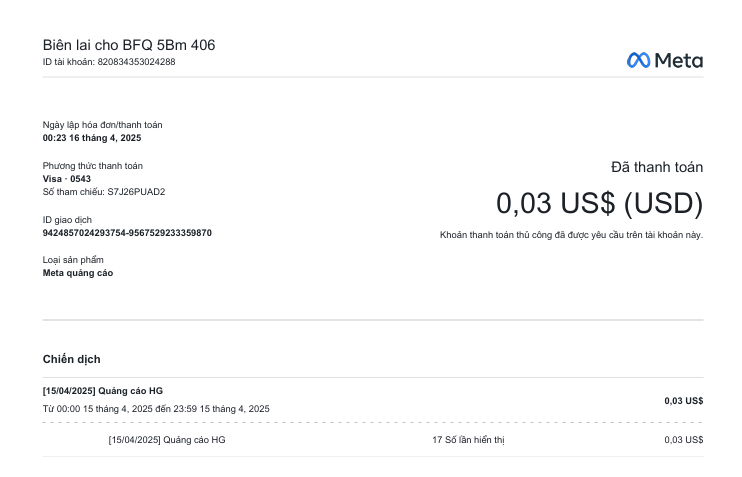Screen dimensions: 742x477
Task: Click the manual payment note under the total
Action: point(571,235)
